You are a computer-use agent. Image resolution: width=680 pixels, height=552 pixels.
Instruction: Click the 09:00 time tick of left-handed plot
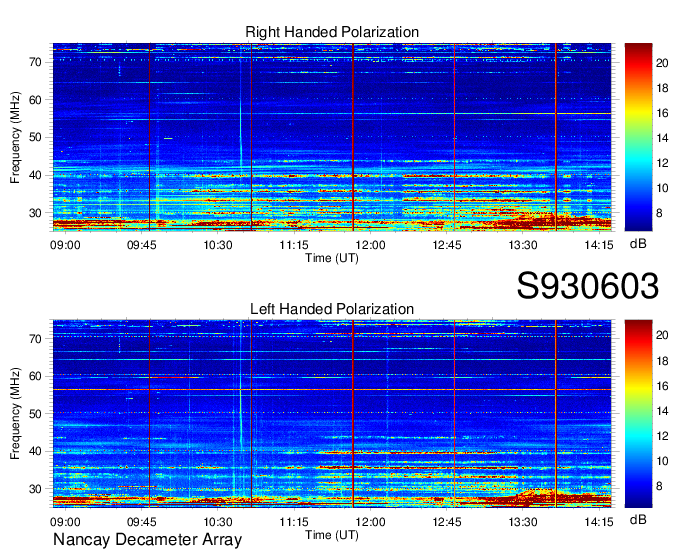point(65,522)
